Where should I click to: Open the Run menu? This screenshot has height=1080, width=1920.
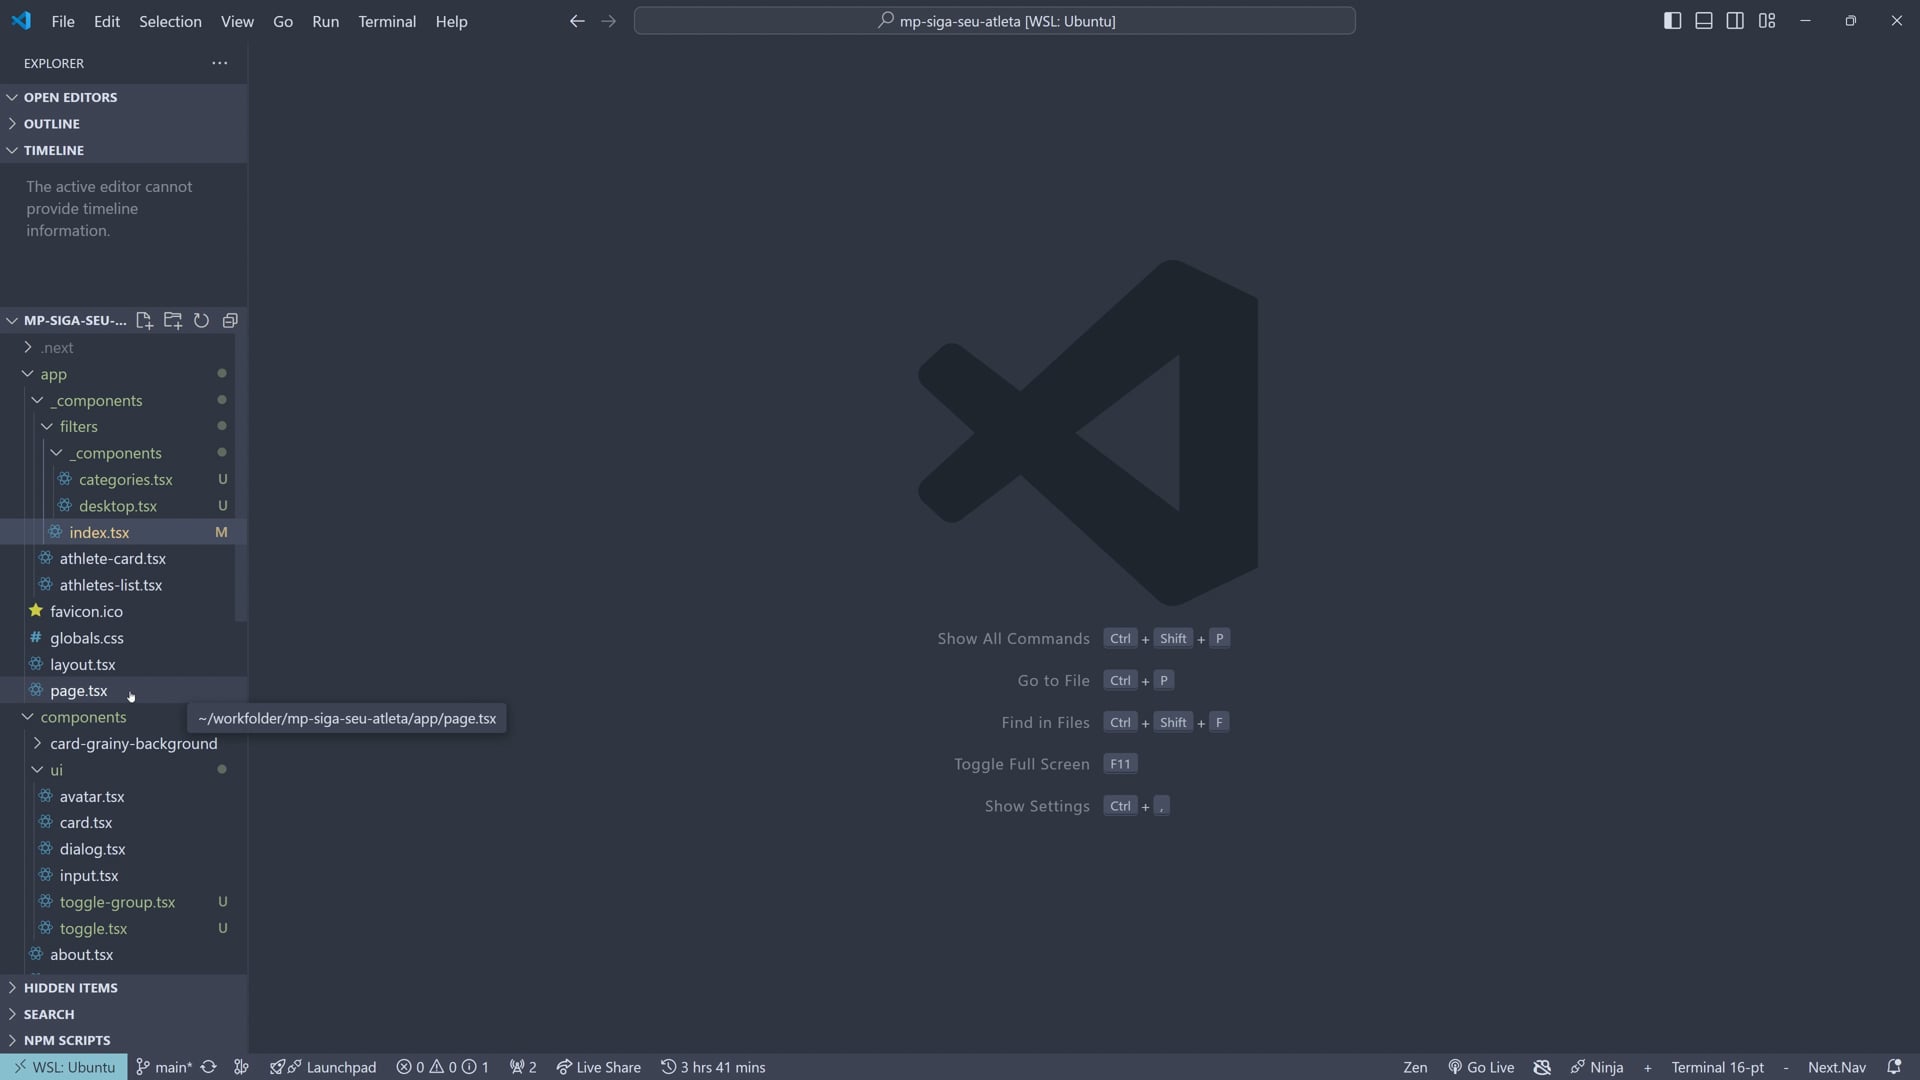point(325,21)
